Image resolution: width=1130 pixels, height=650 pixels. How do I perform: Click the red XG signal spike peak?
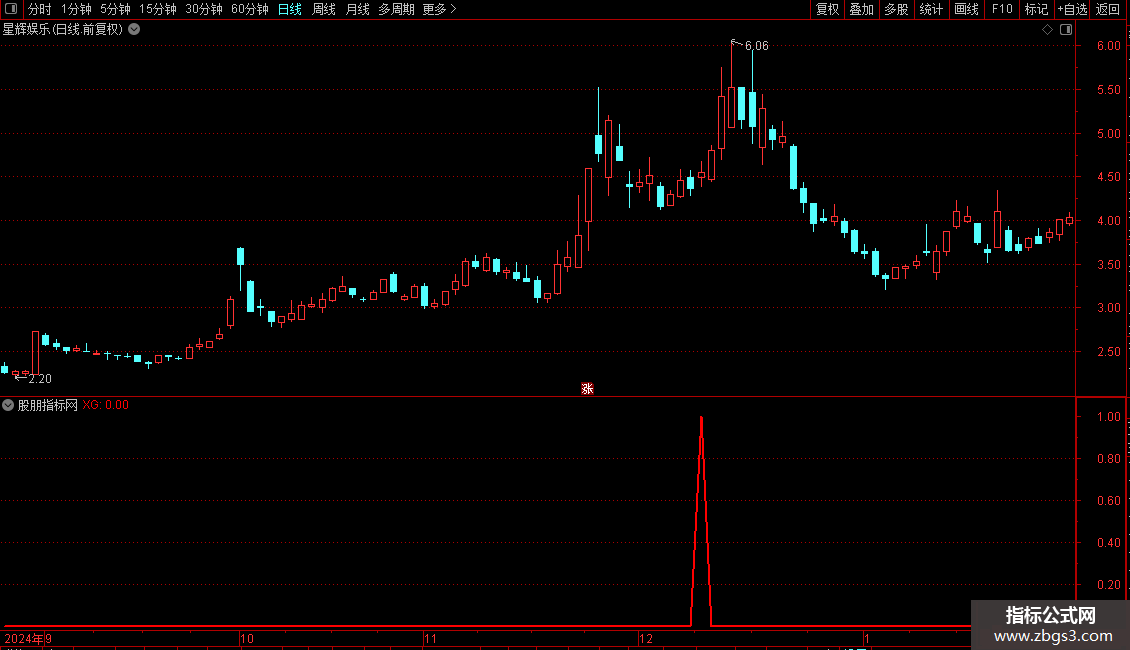701,419
